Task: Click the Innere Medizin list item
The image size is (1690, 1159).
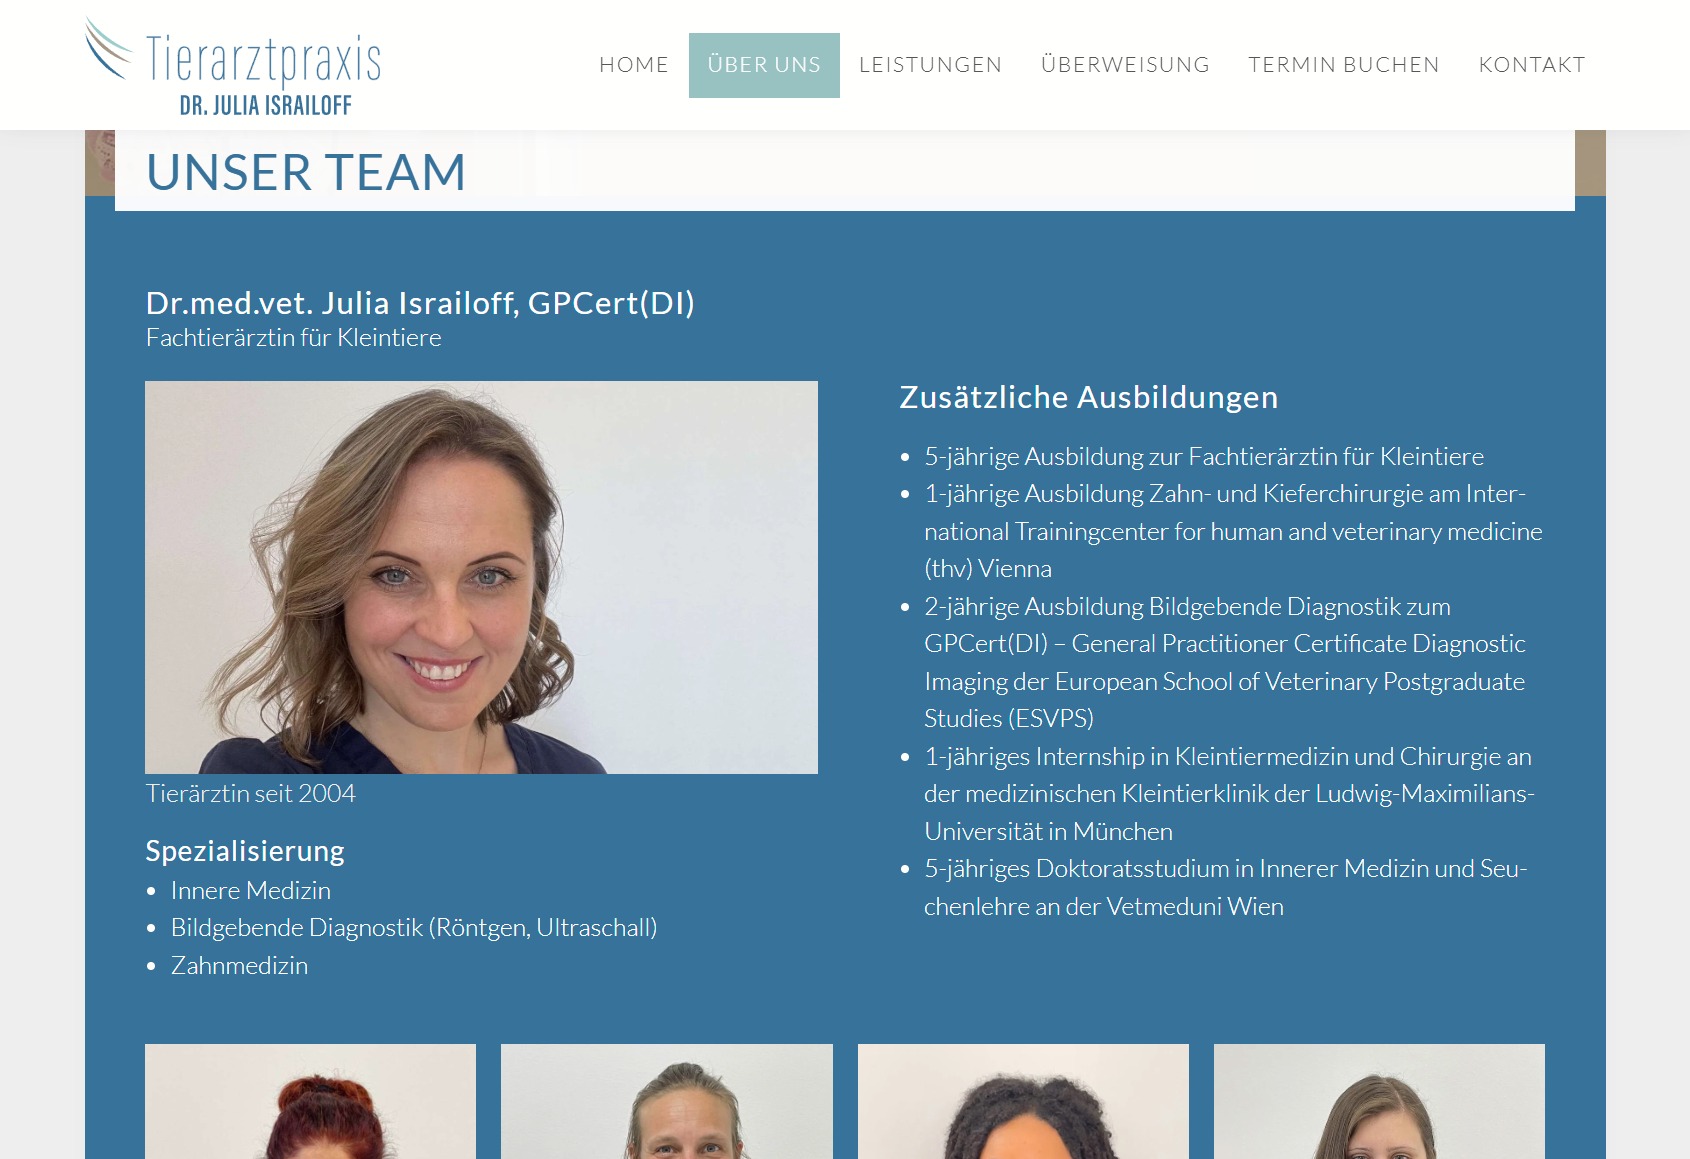Action: point(251,890)
